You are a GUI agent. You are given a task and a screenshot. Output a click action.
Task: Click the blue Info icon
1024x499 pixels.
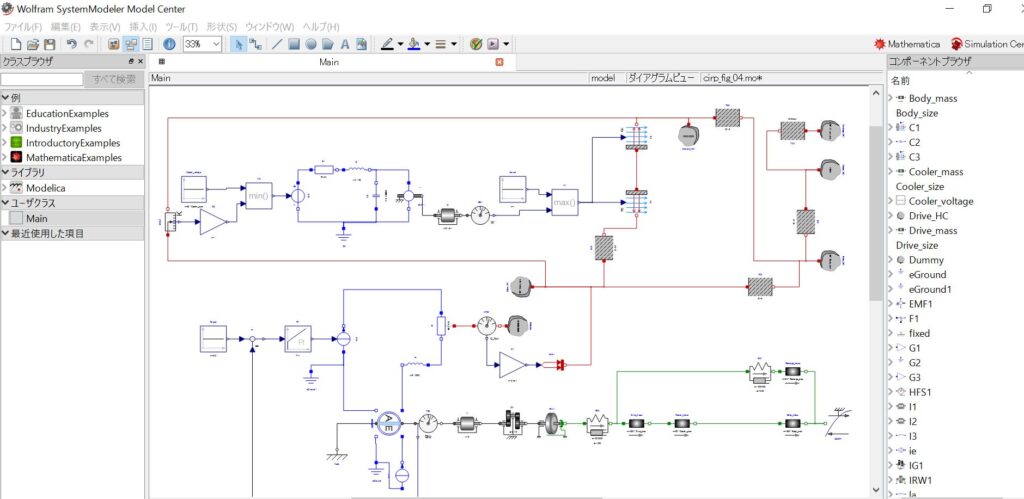[169, 44]
